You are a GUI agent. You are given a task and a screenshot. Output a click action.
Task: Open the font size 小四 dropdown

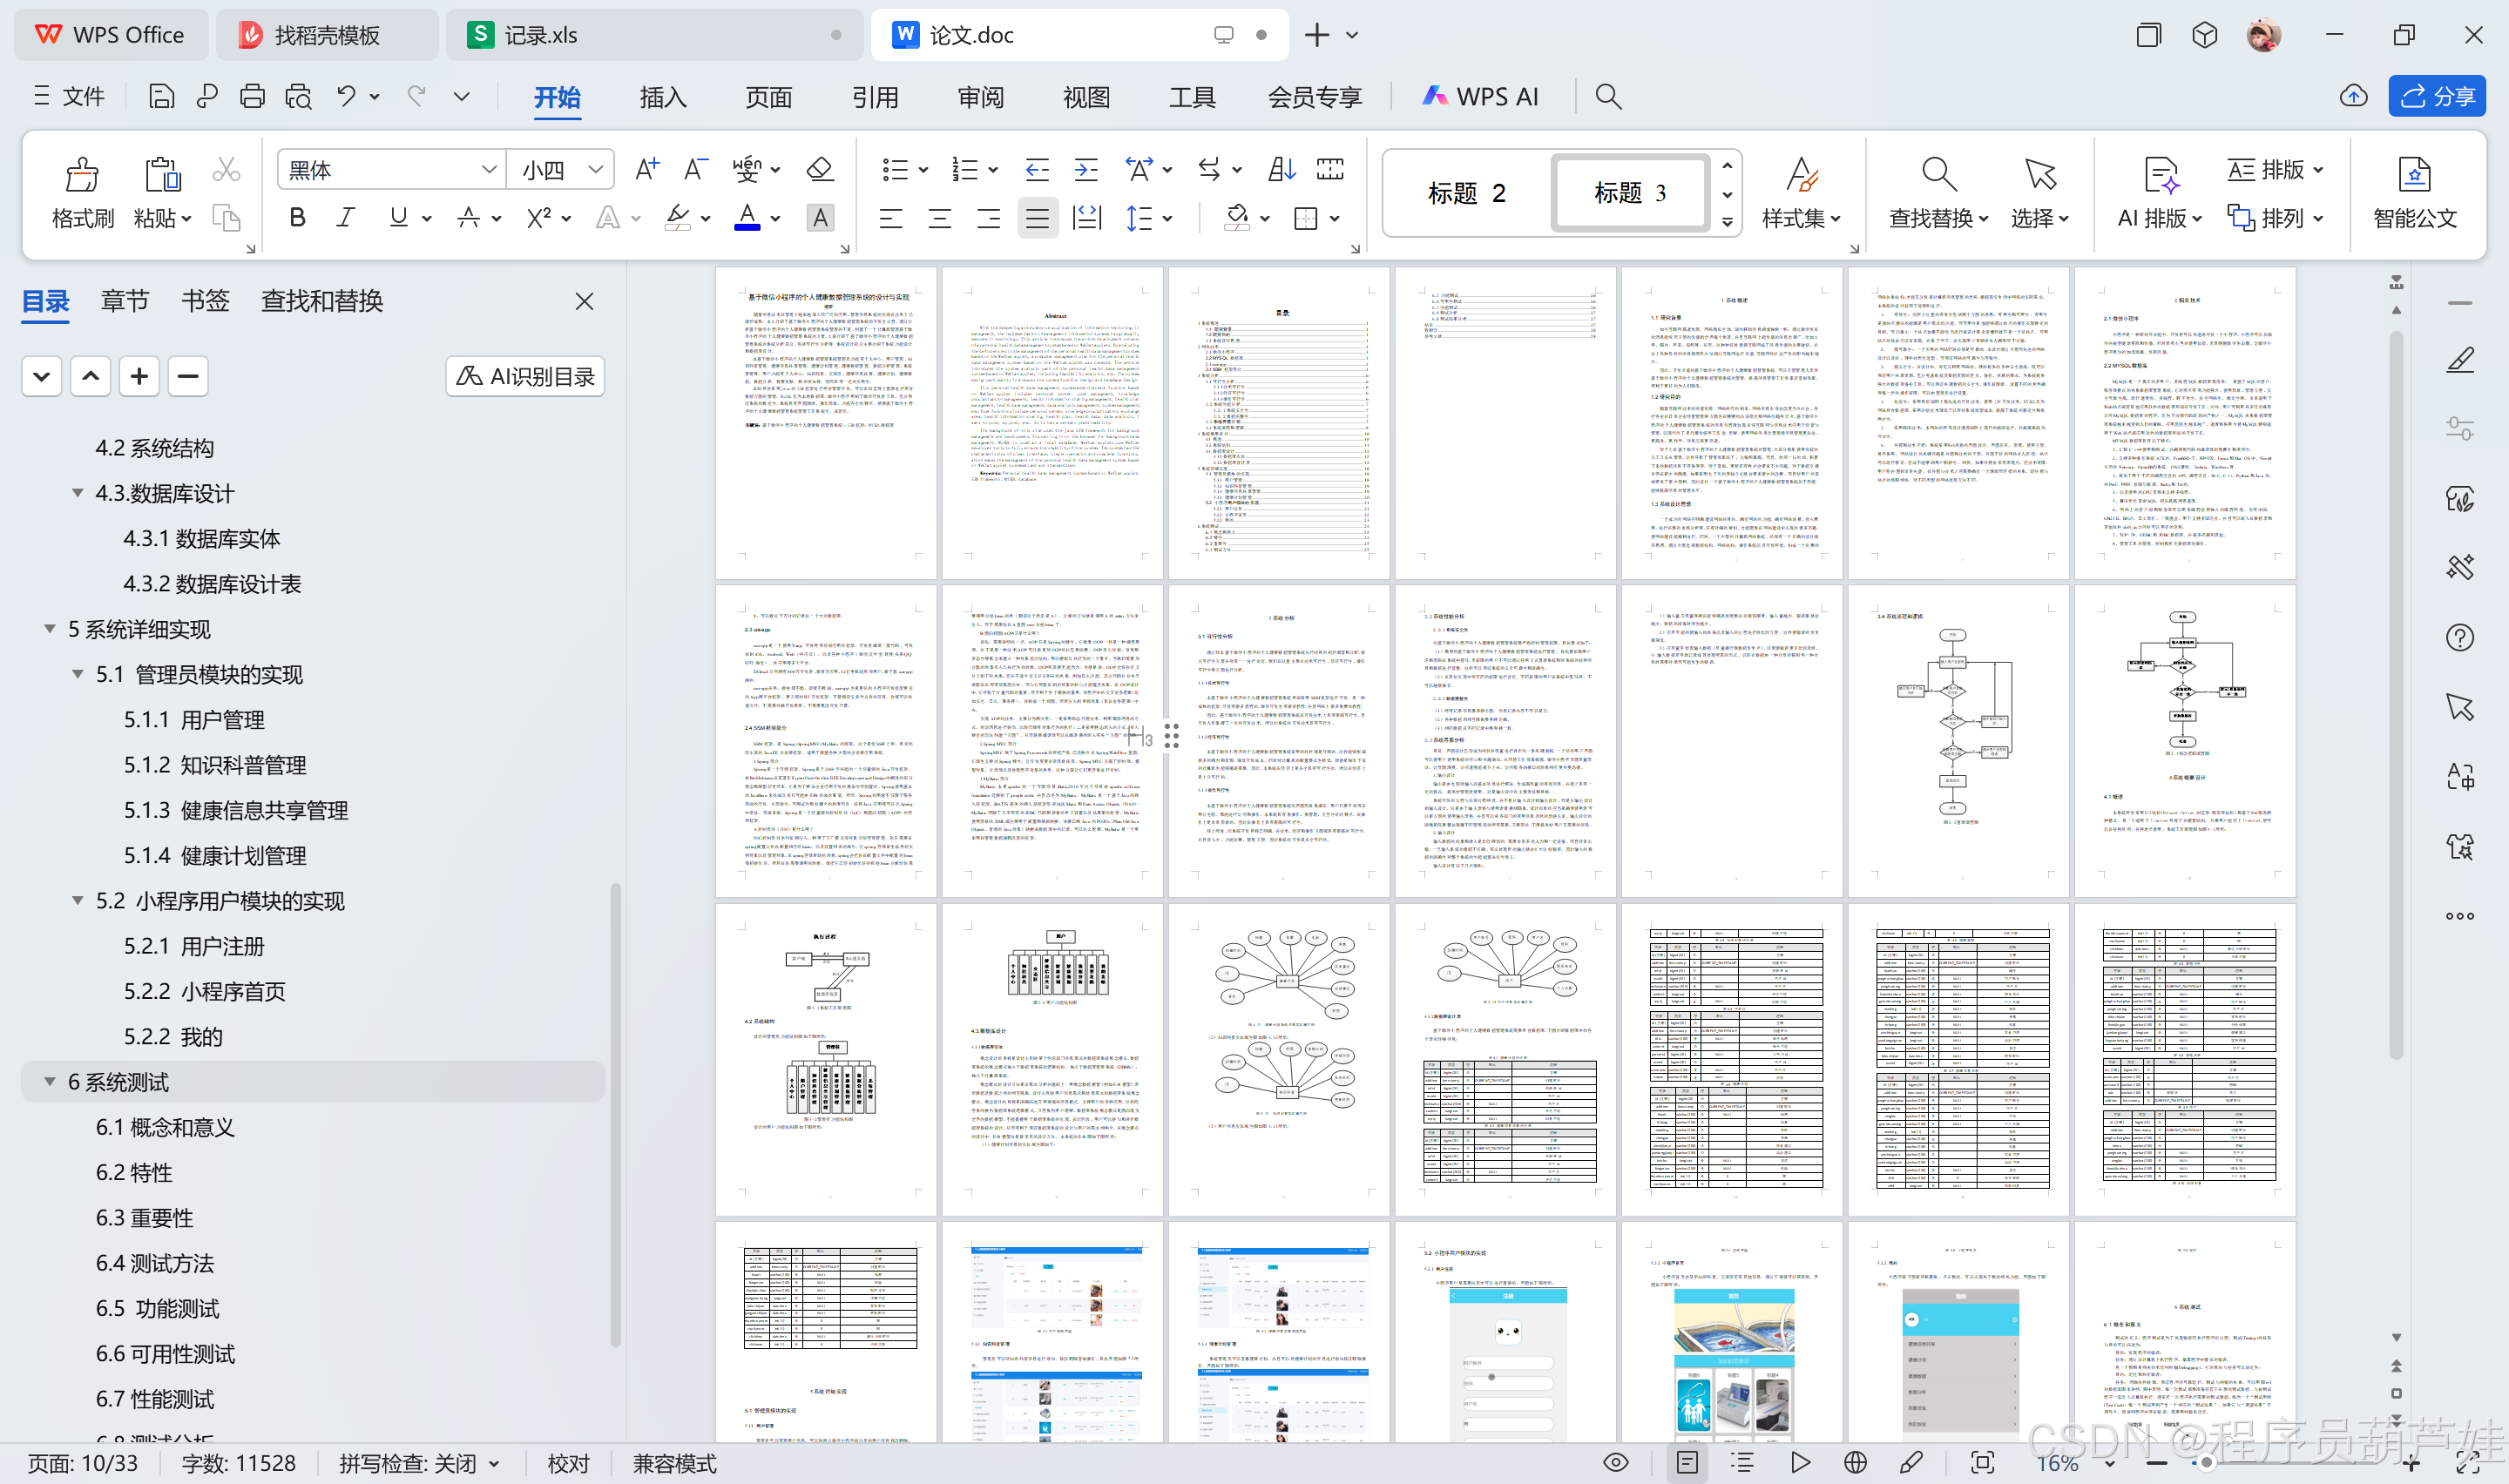(x=596, y=170)
